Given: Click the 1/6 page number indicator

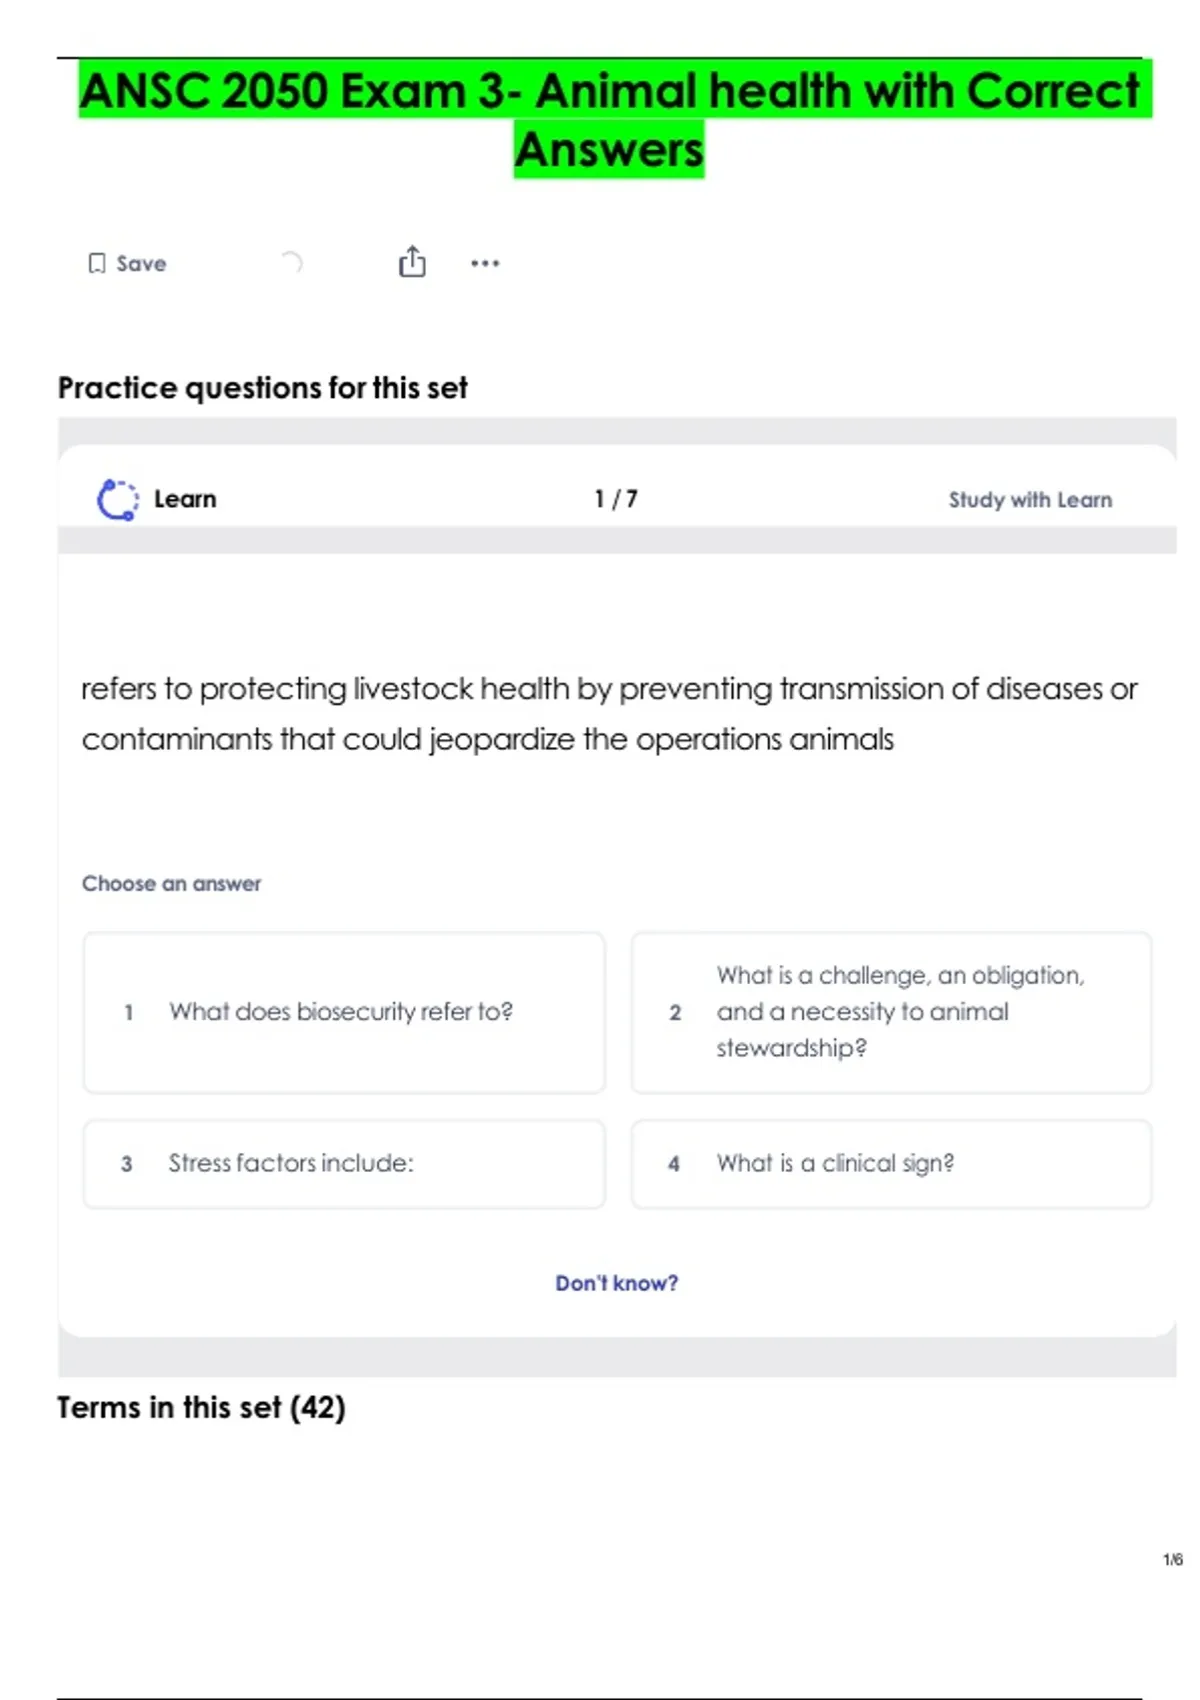Looking at the screenshot, I should [1172, 1560].
